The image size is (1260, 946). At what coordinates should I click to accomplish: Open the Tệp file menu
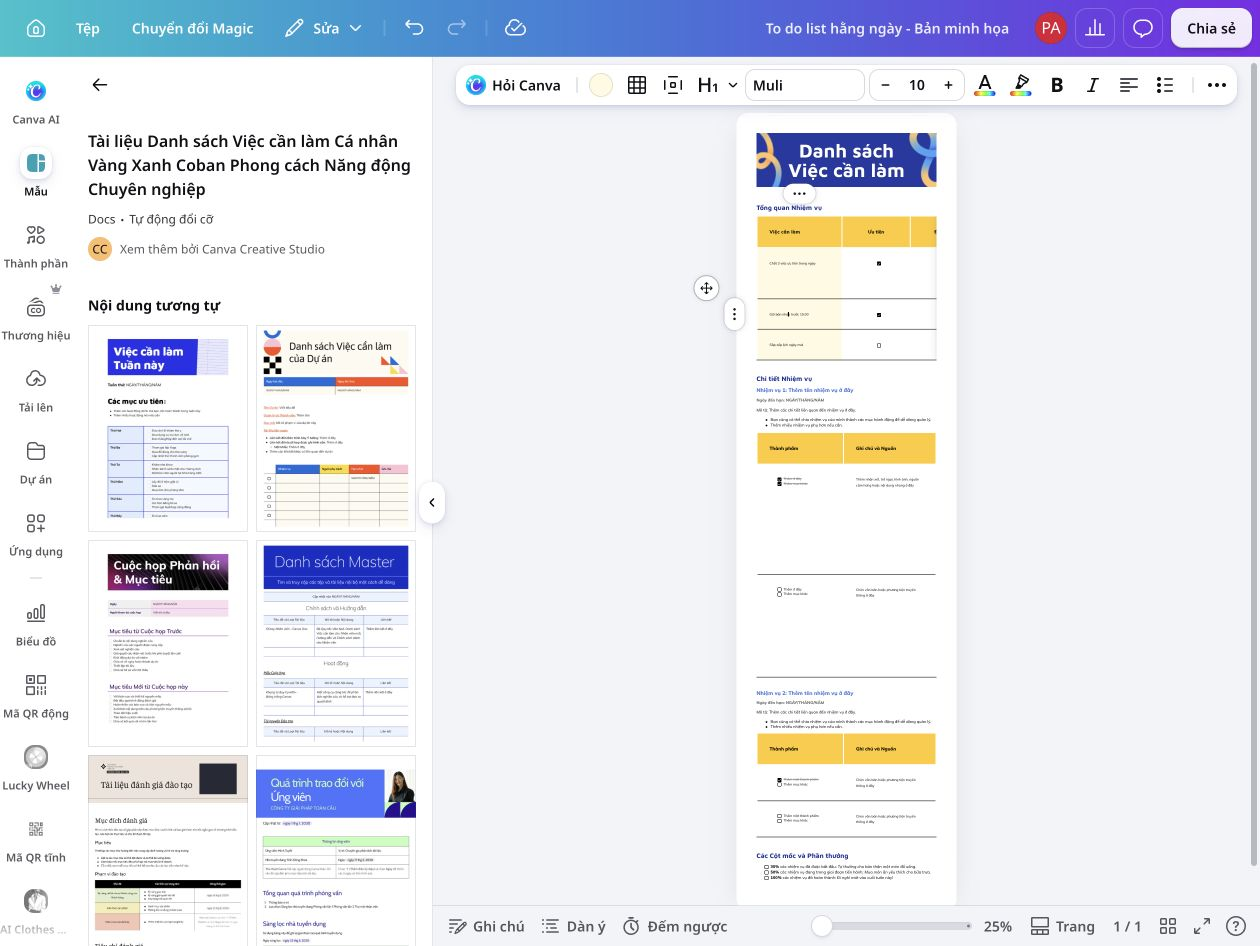(88, 28)
